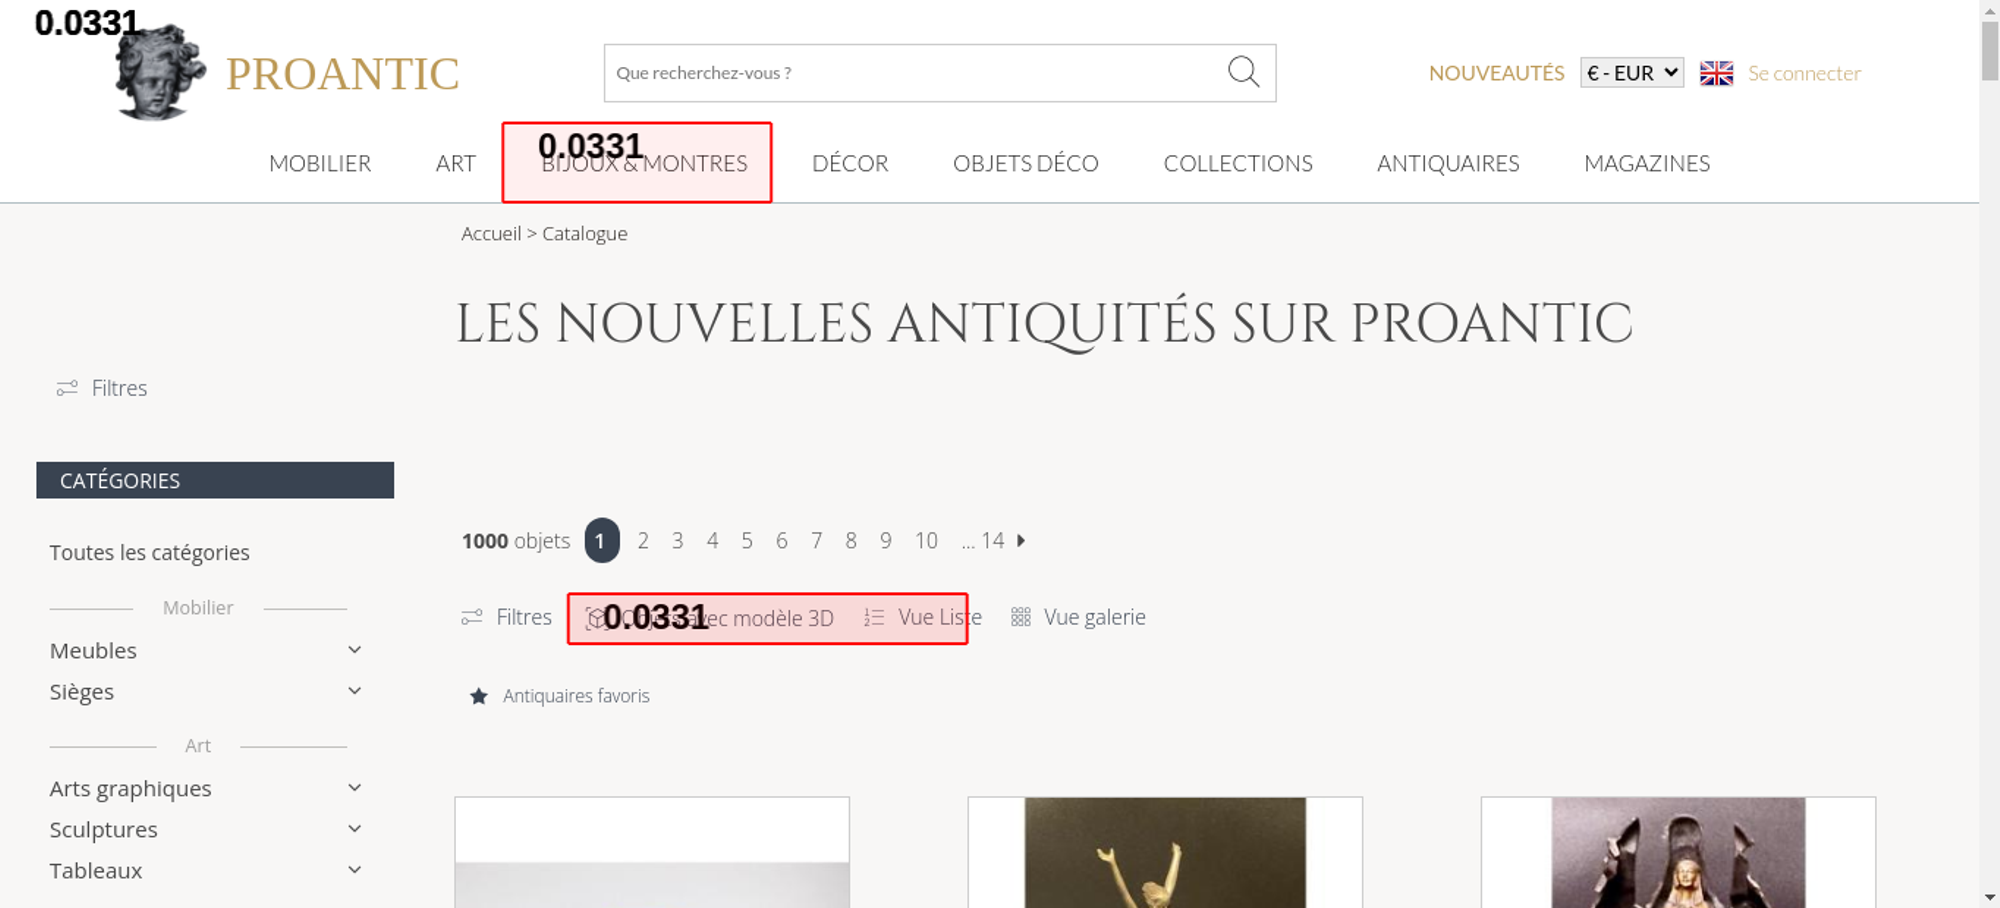
Task: Open the OBJETS DÉCO menu
Action: pyautogui.click(x=1026, y=163)
